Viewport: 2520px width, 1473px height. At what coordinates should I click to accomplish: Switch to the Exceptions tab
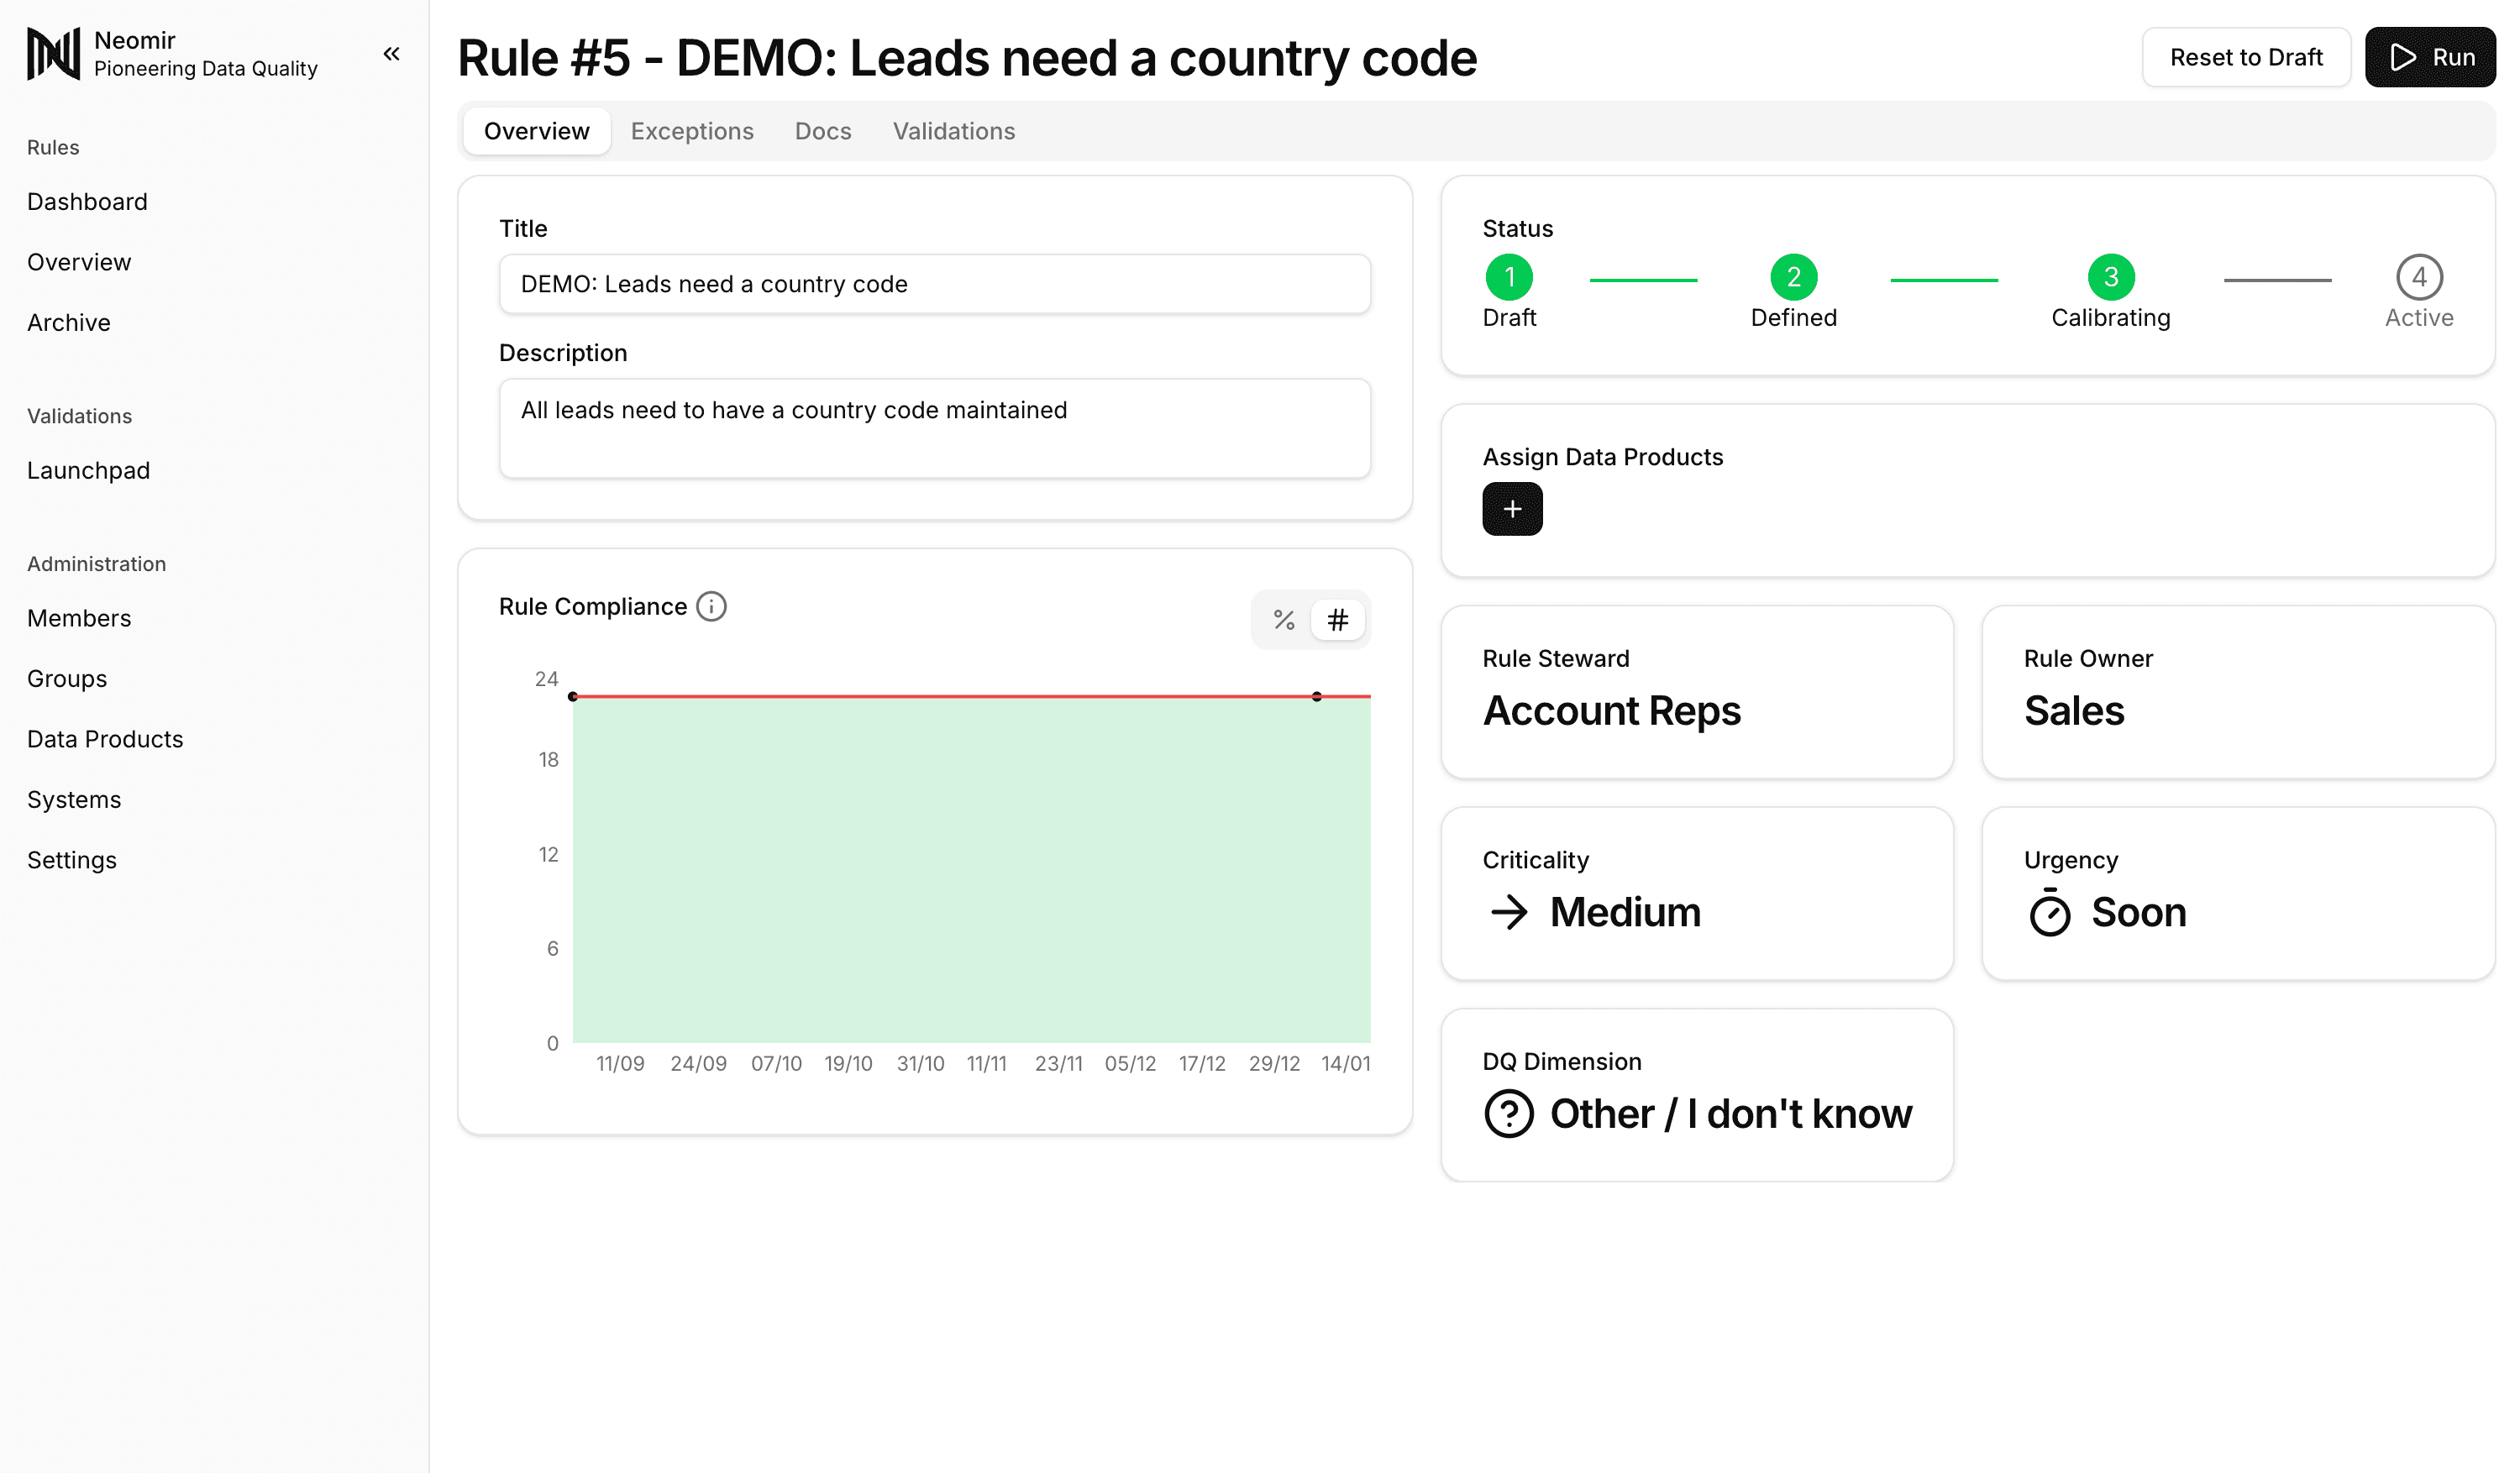[692, 130]
